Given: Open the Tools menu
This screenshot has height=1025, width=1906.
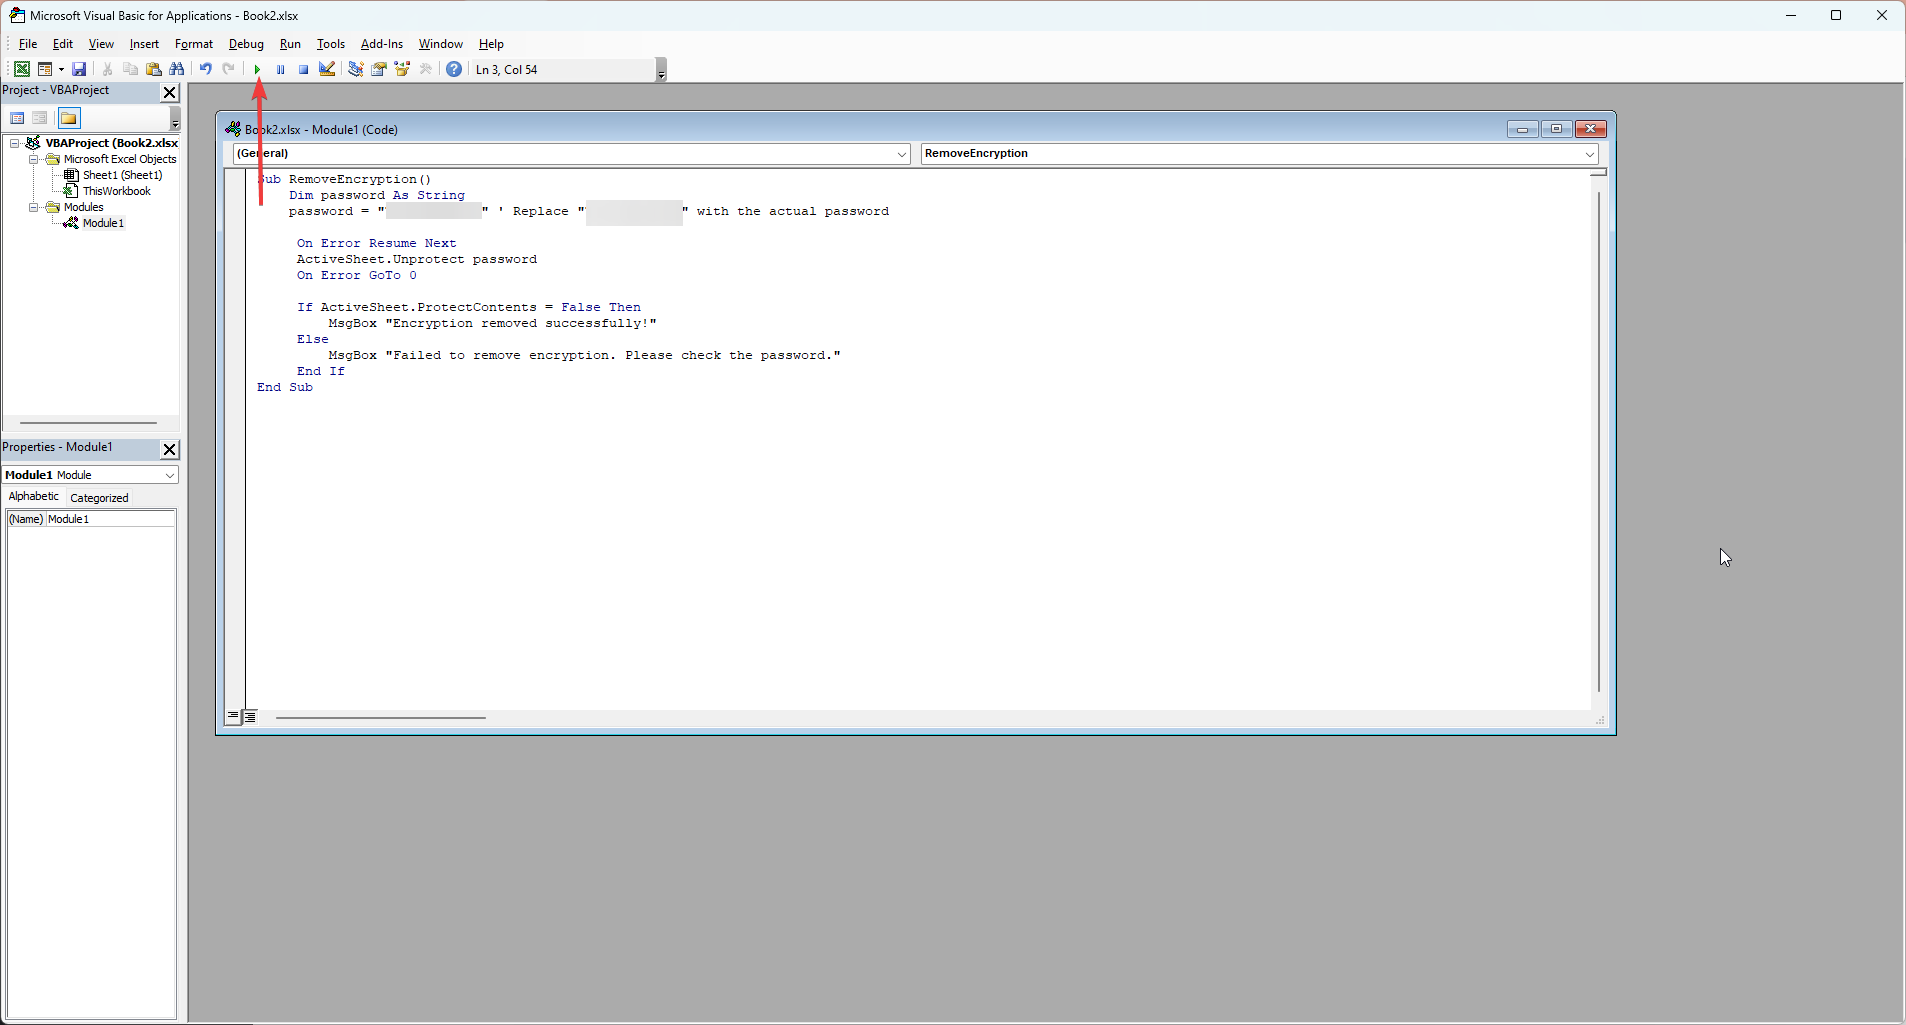Looking at the screenshot, I should pos(331,44).
